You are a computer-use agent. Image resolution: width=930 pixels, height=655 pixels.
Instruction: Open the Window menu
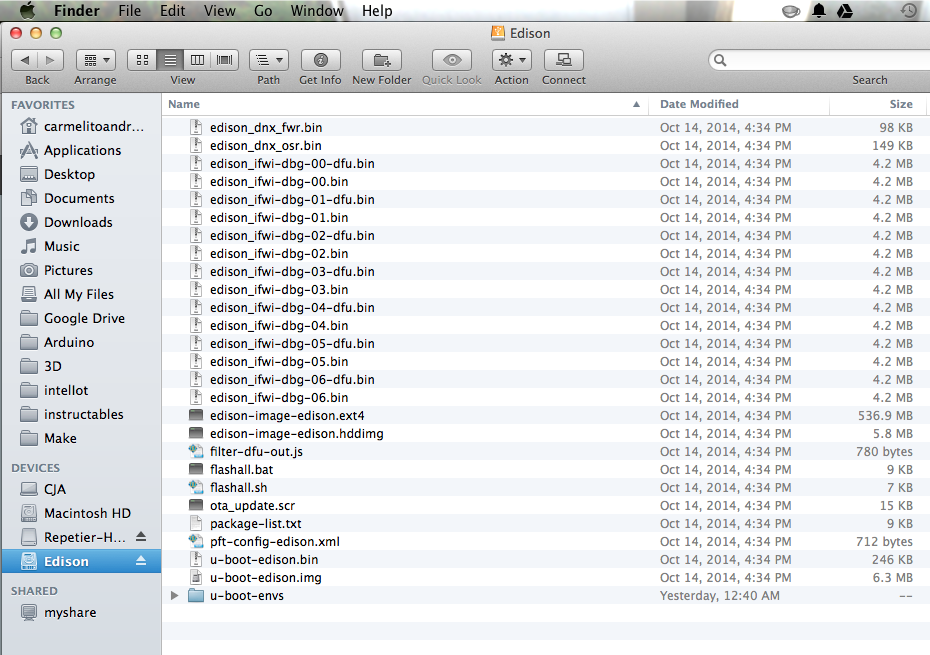click(317, 11)
